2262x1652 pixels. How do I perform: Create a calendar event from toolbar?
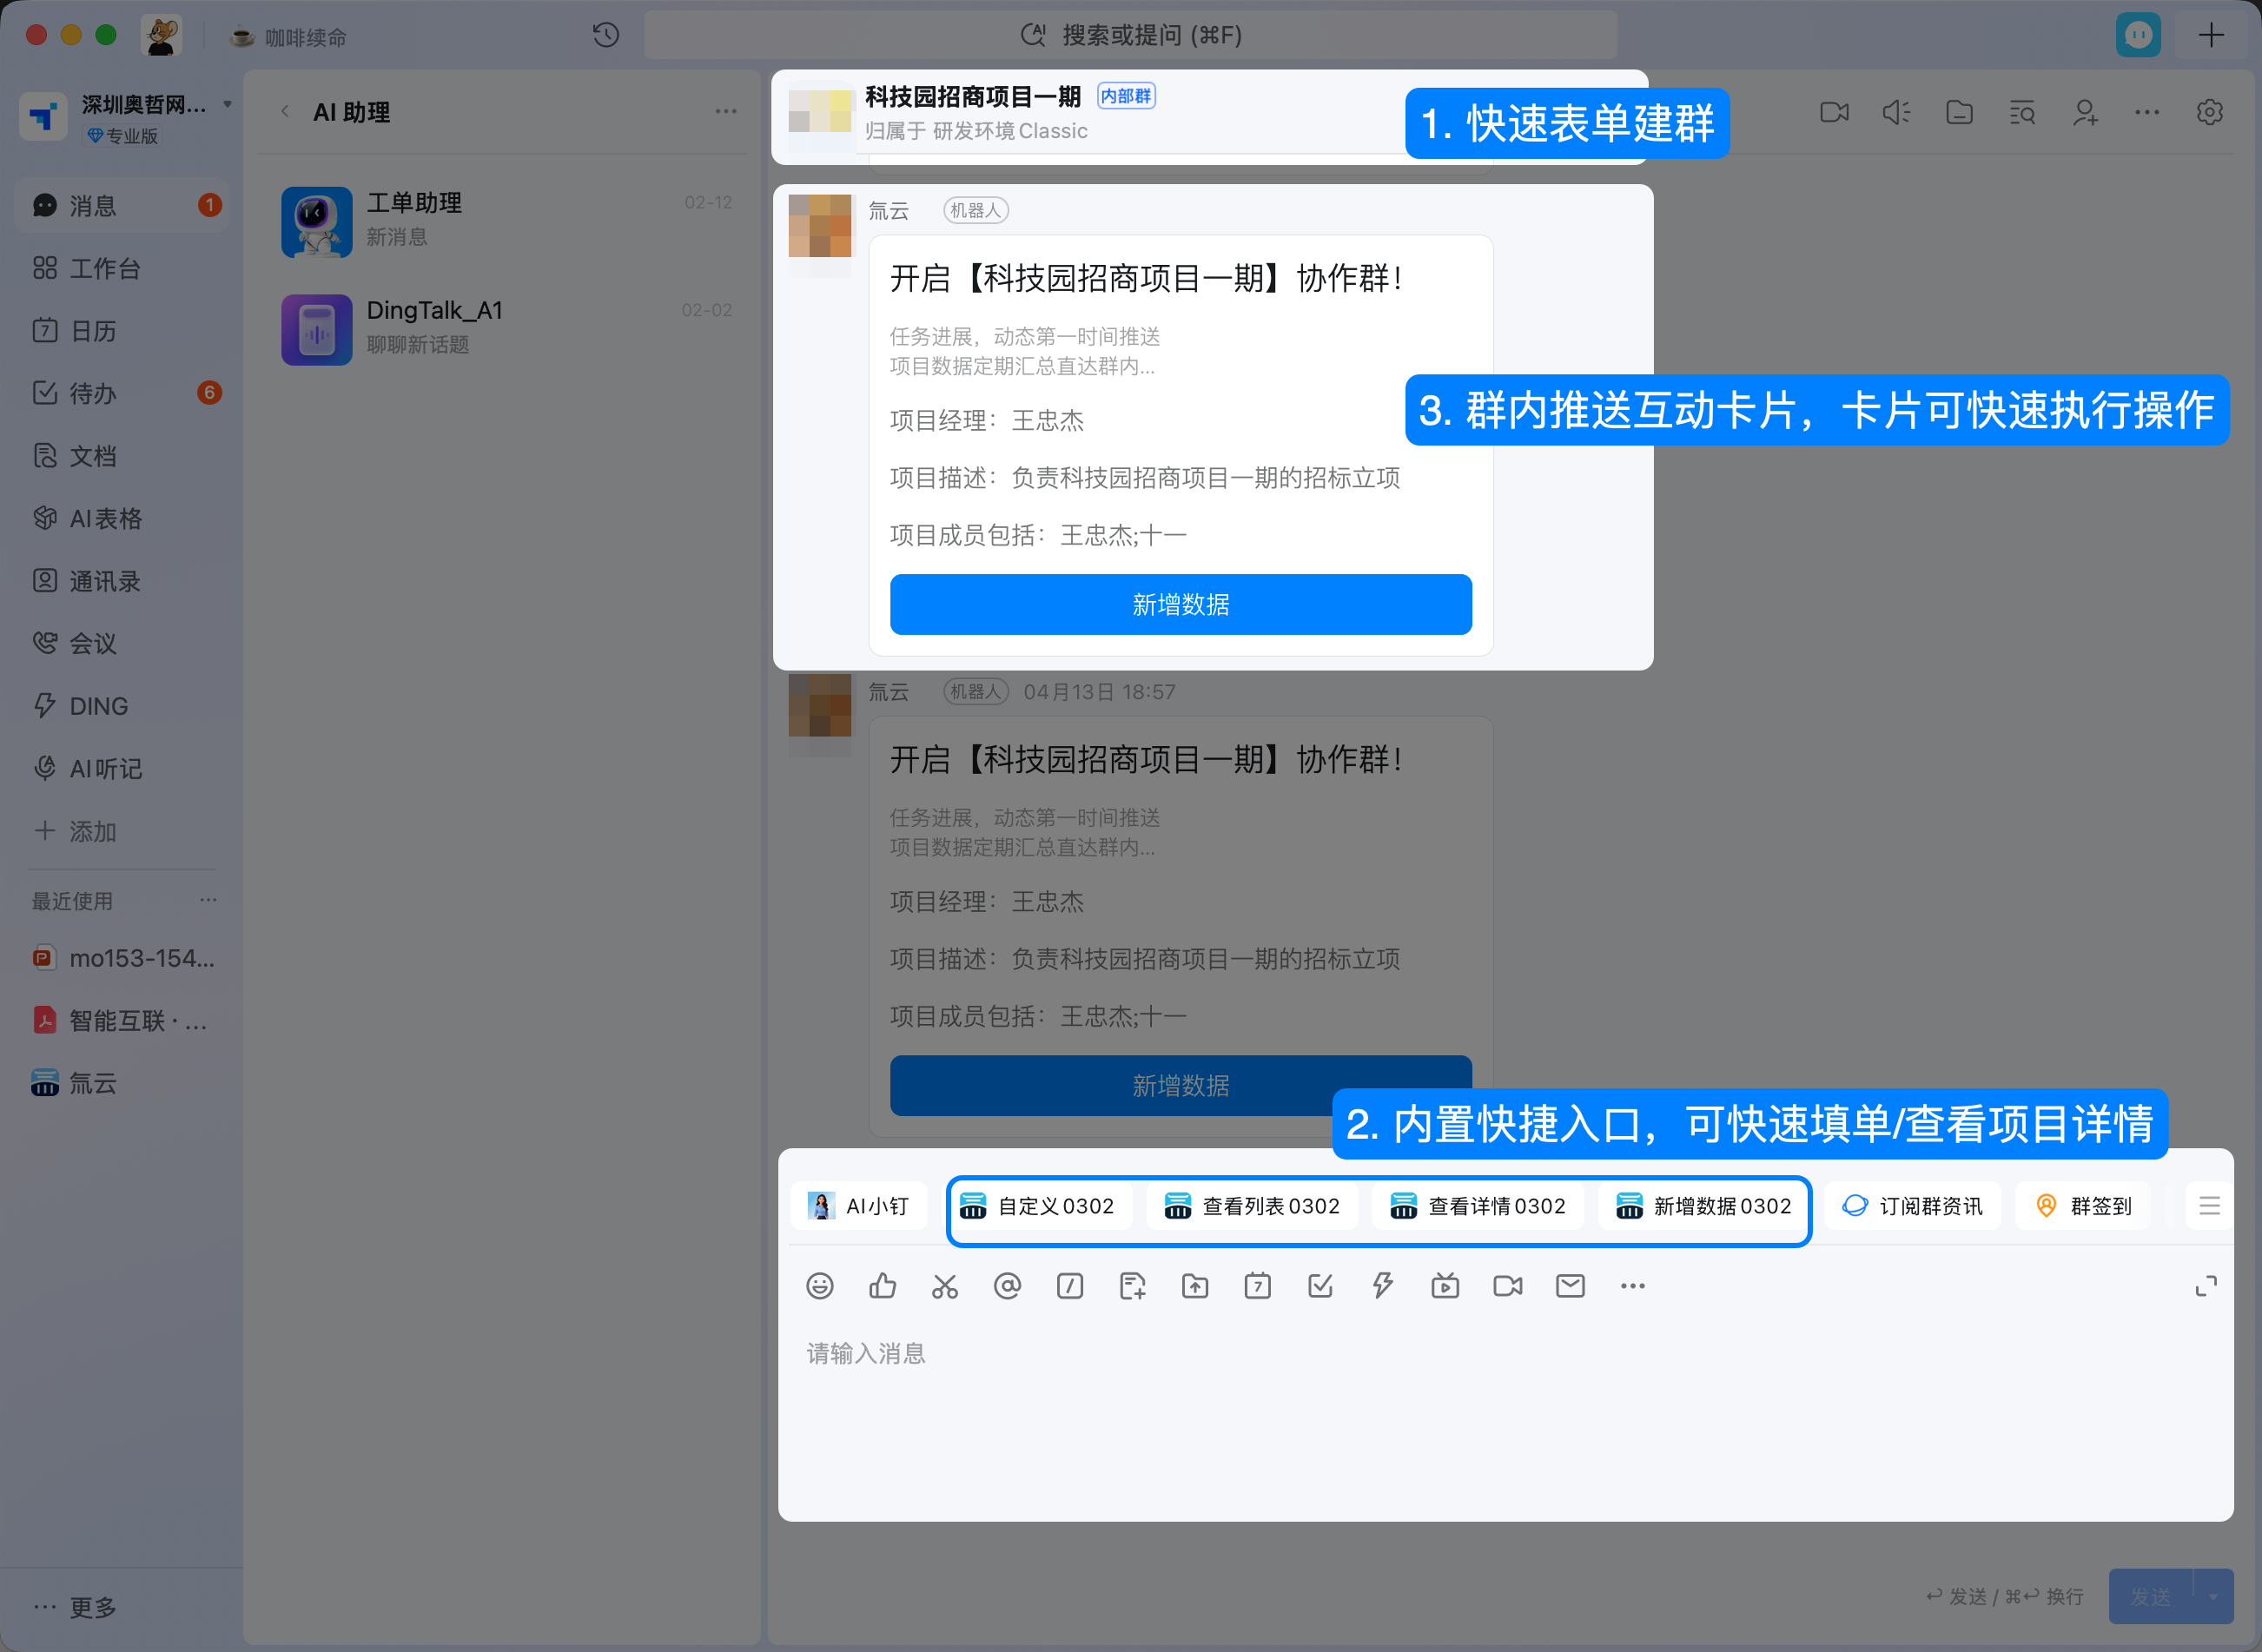[x=1258, y=1286]
